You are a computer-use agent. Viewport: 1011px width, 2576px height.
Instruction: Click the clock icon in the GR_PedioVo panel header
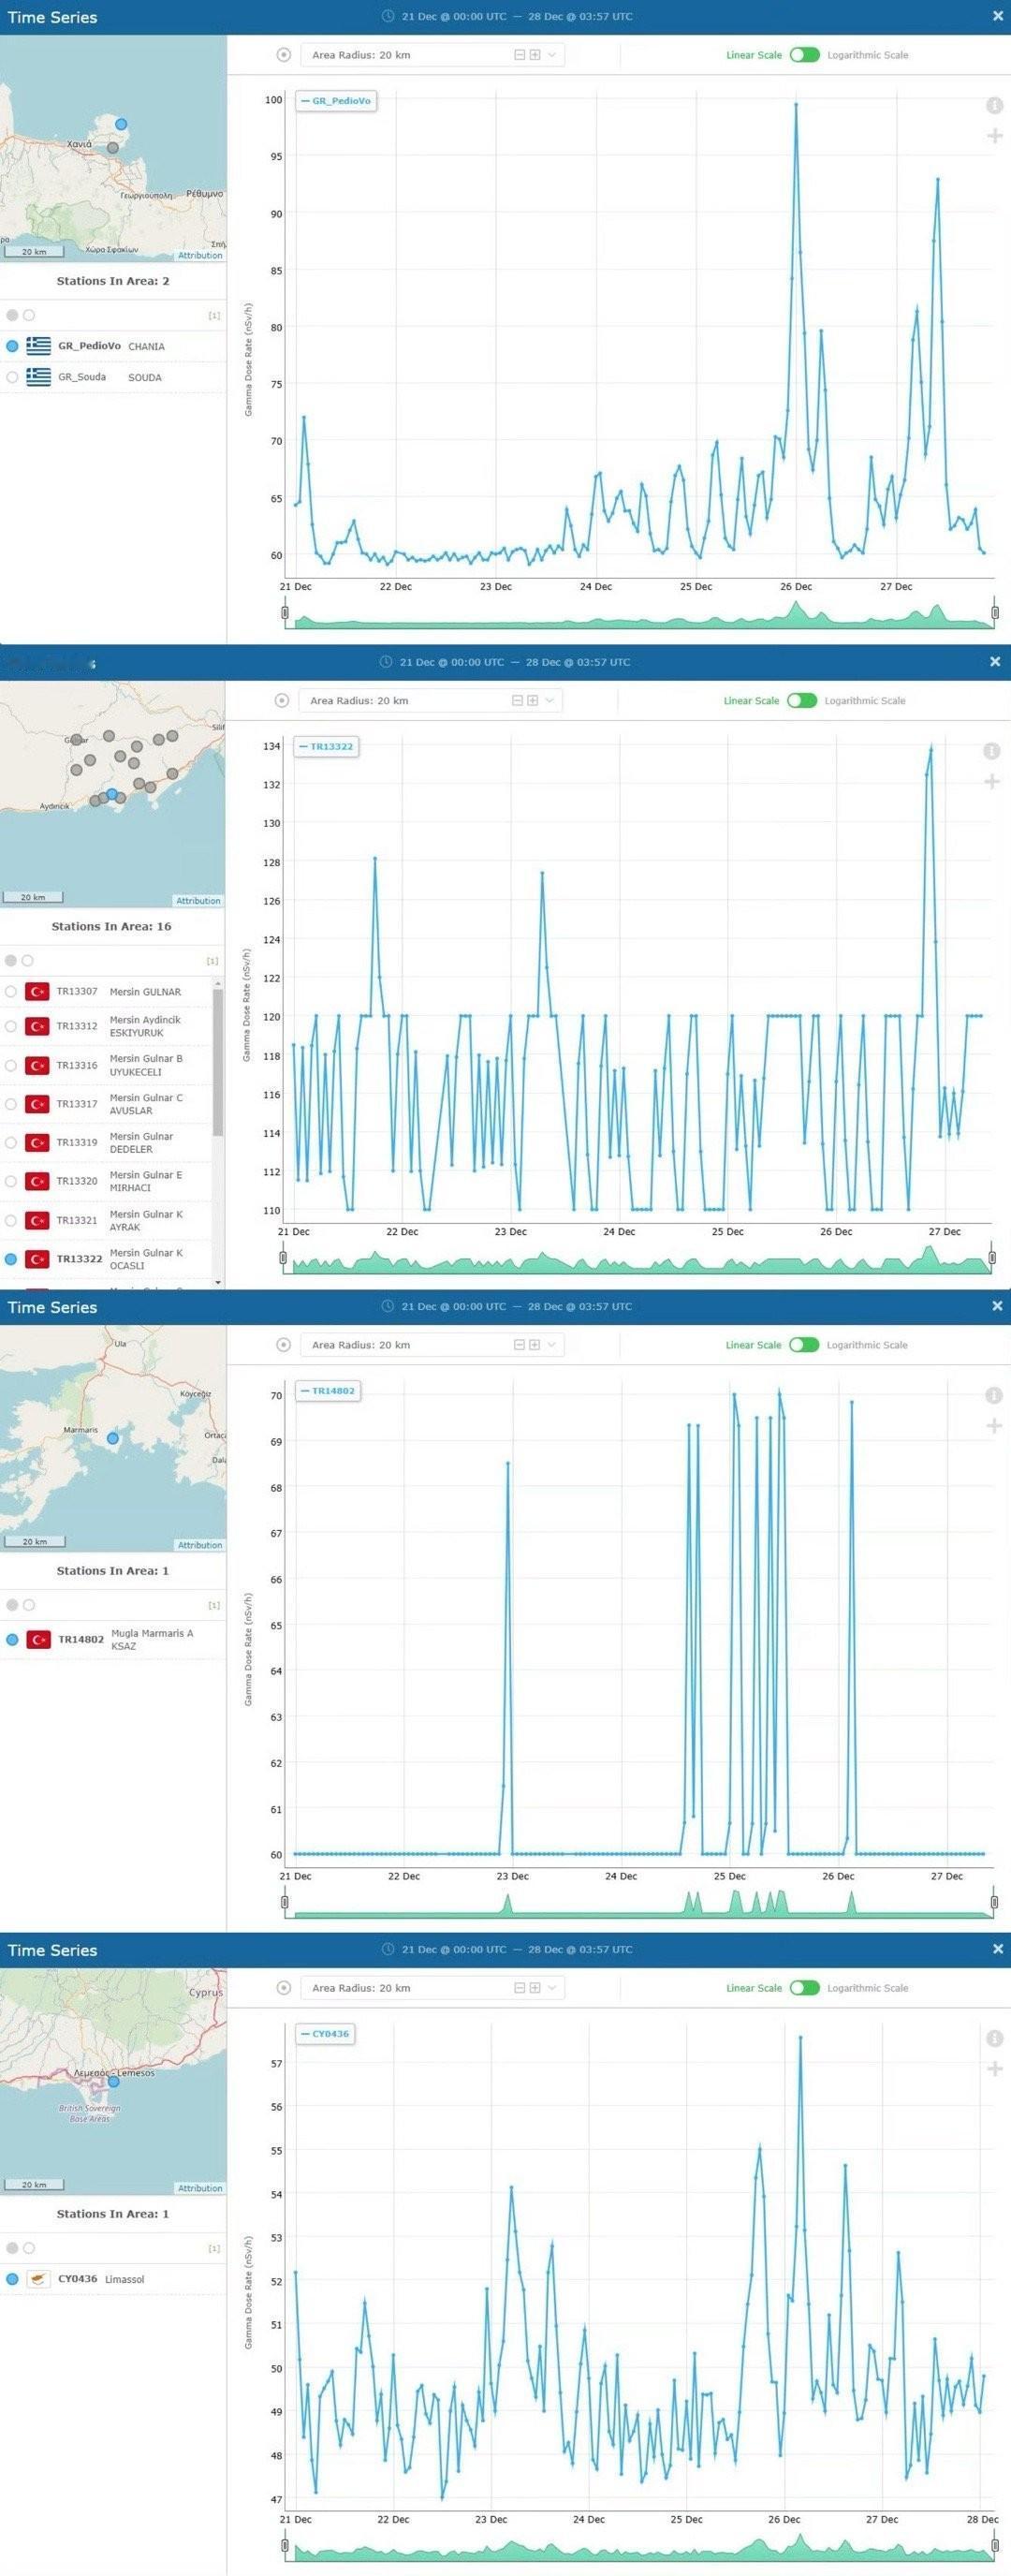tap(389, 16)
